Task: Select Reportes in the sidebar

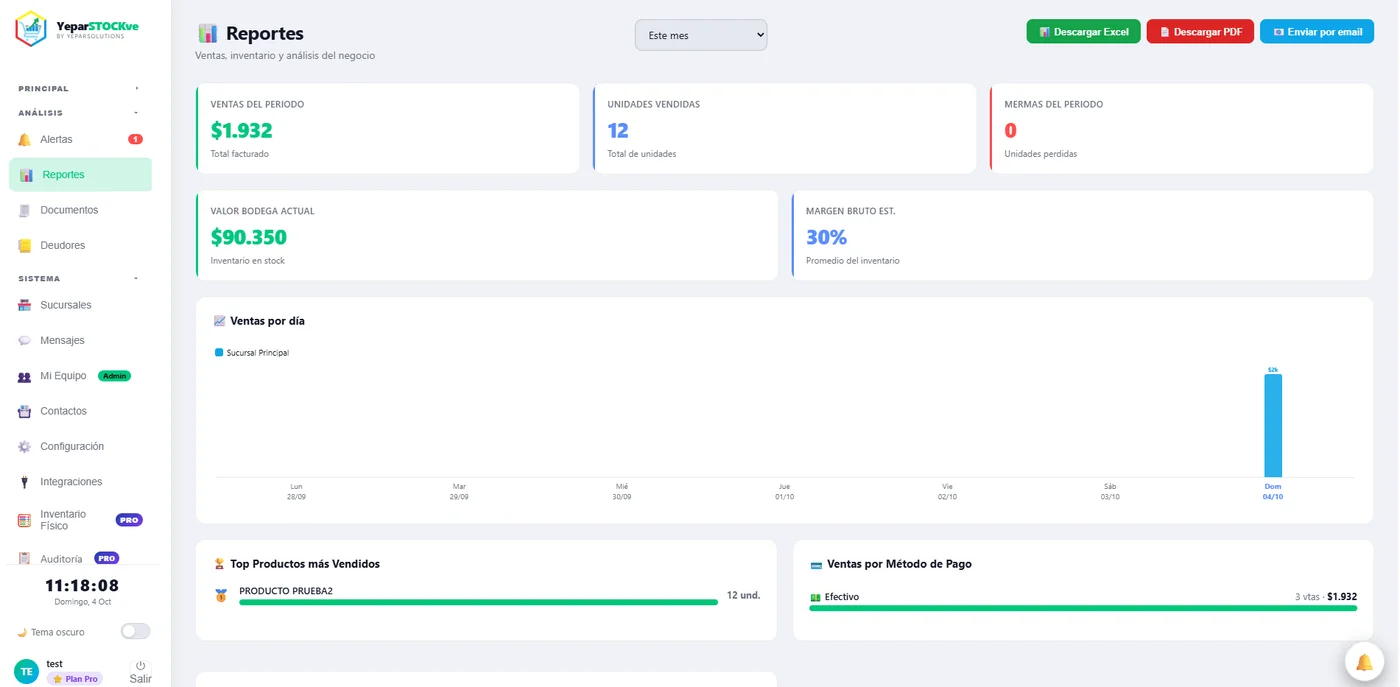Action: (x=80, y=174)
